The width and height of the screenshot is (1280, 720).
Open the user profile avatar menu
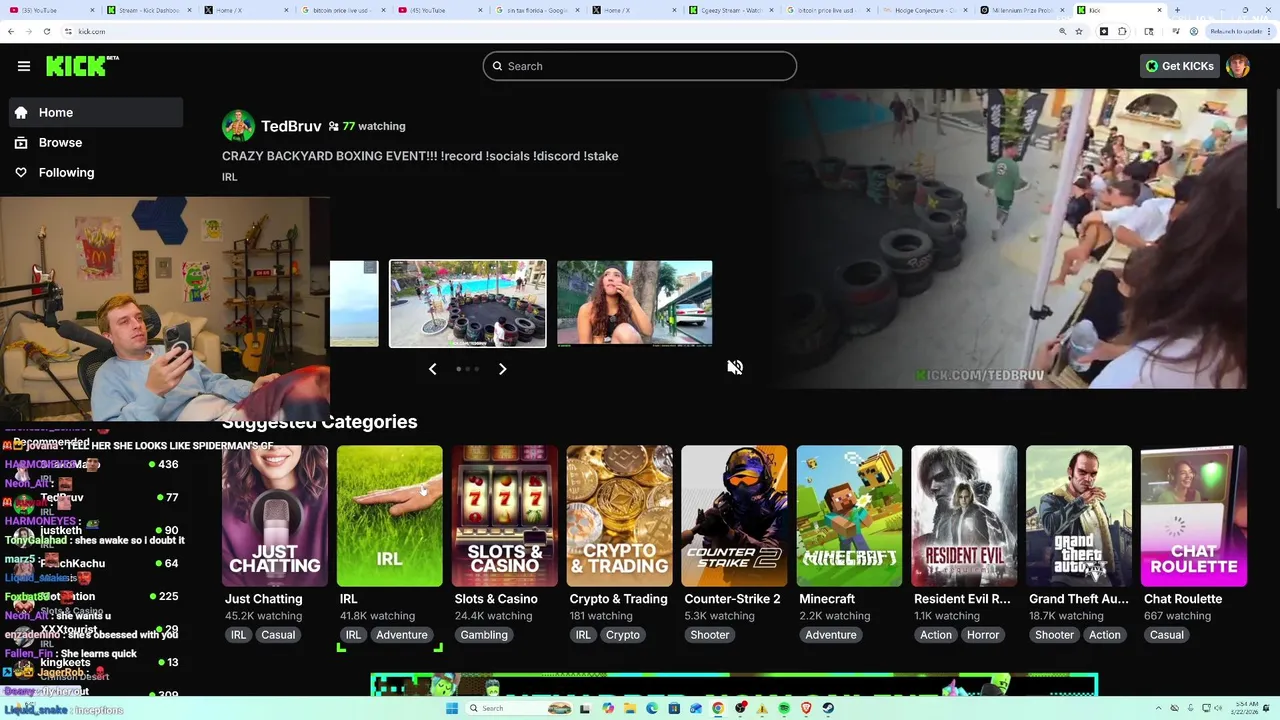click(x=1238, y=66)
